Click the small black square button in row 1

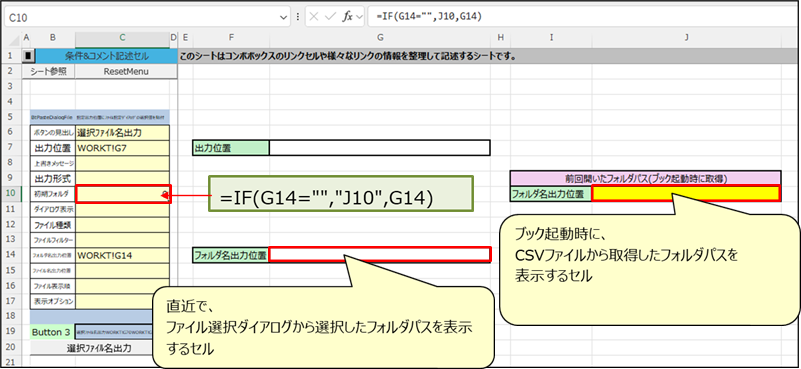coord(29,56)
